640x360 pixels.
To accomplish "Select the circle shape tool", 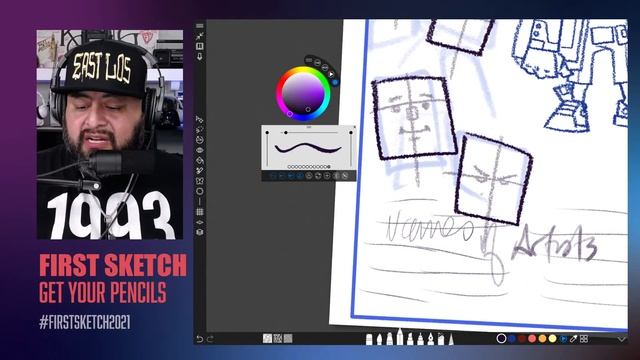I will 200,191.
